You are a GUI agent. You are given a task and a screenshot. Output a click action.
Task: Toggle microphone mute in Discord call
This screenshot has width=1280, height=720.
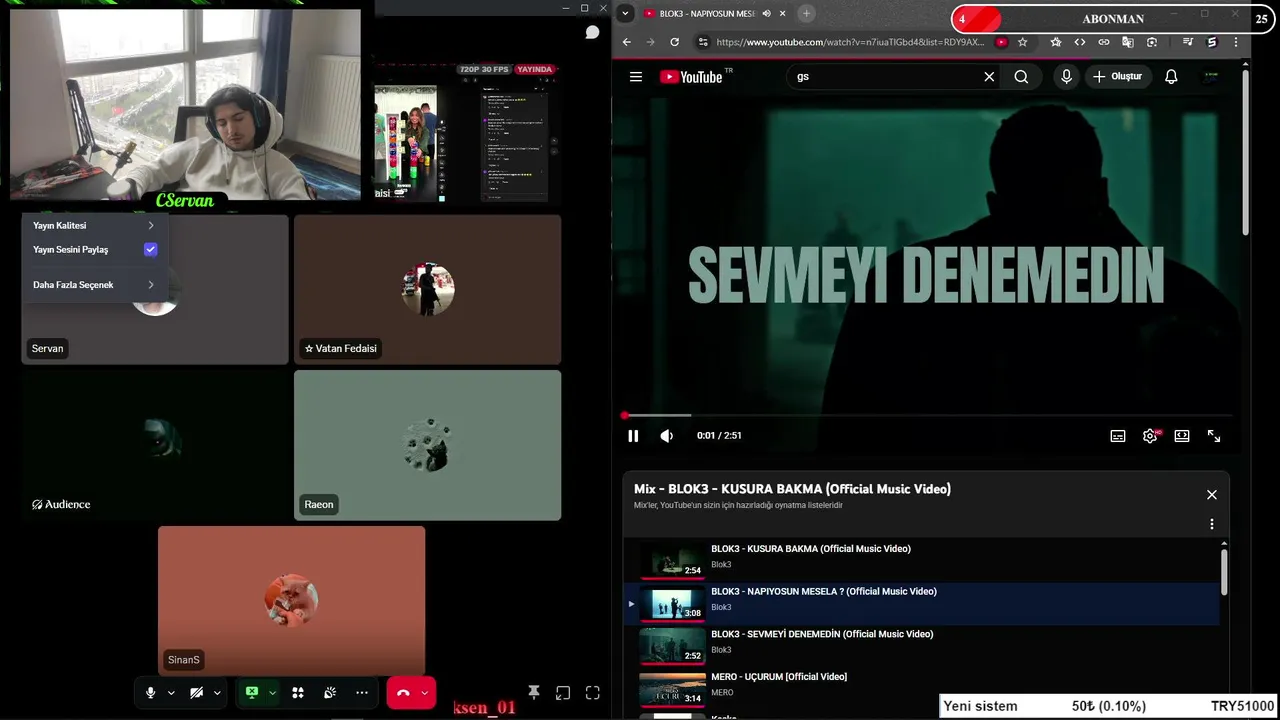(150, 692)
